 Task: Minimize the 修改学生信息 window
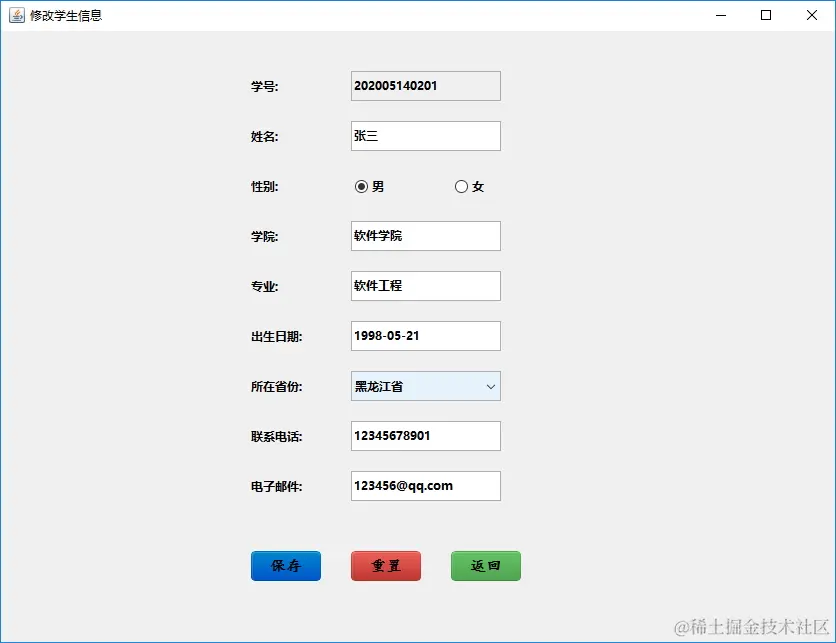[721, 15]
